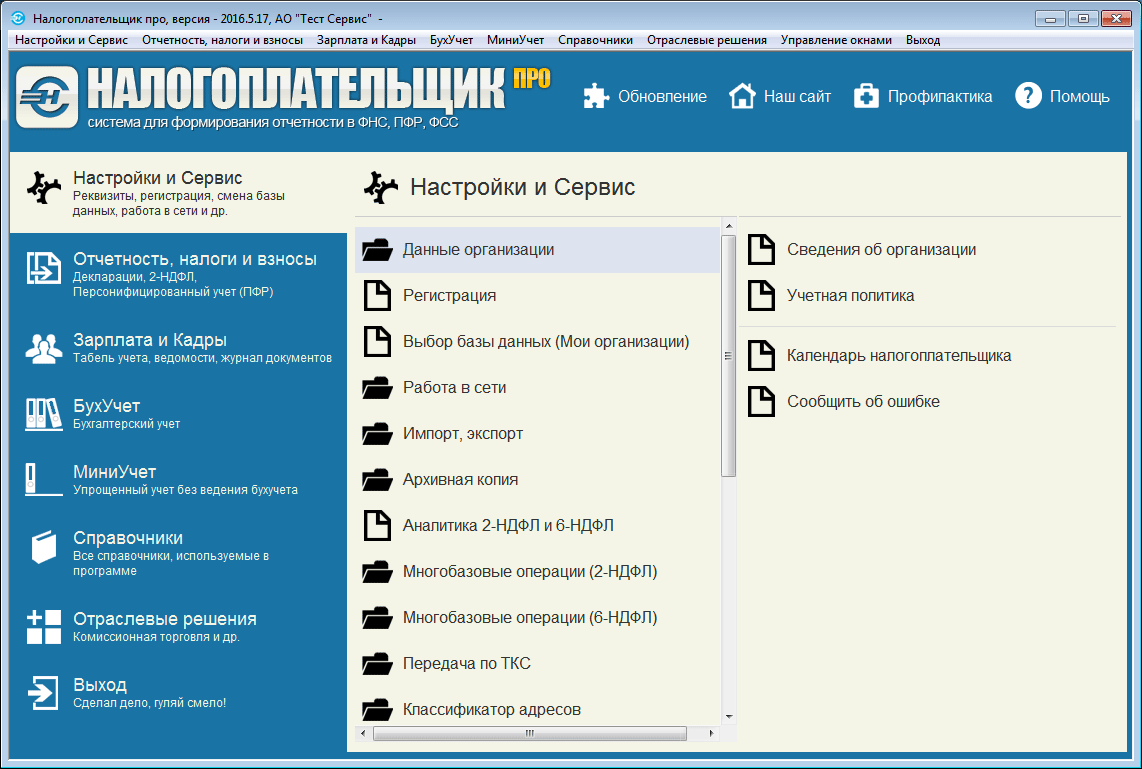
Task: Click the list's scroll up arrow
Action: pos(728,226)
